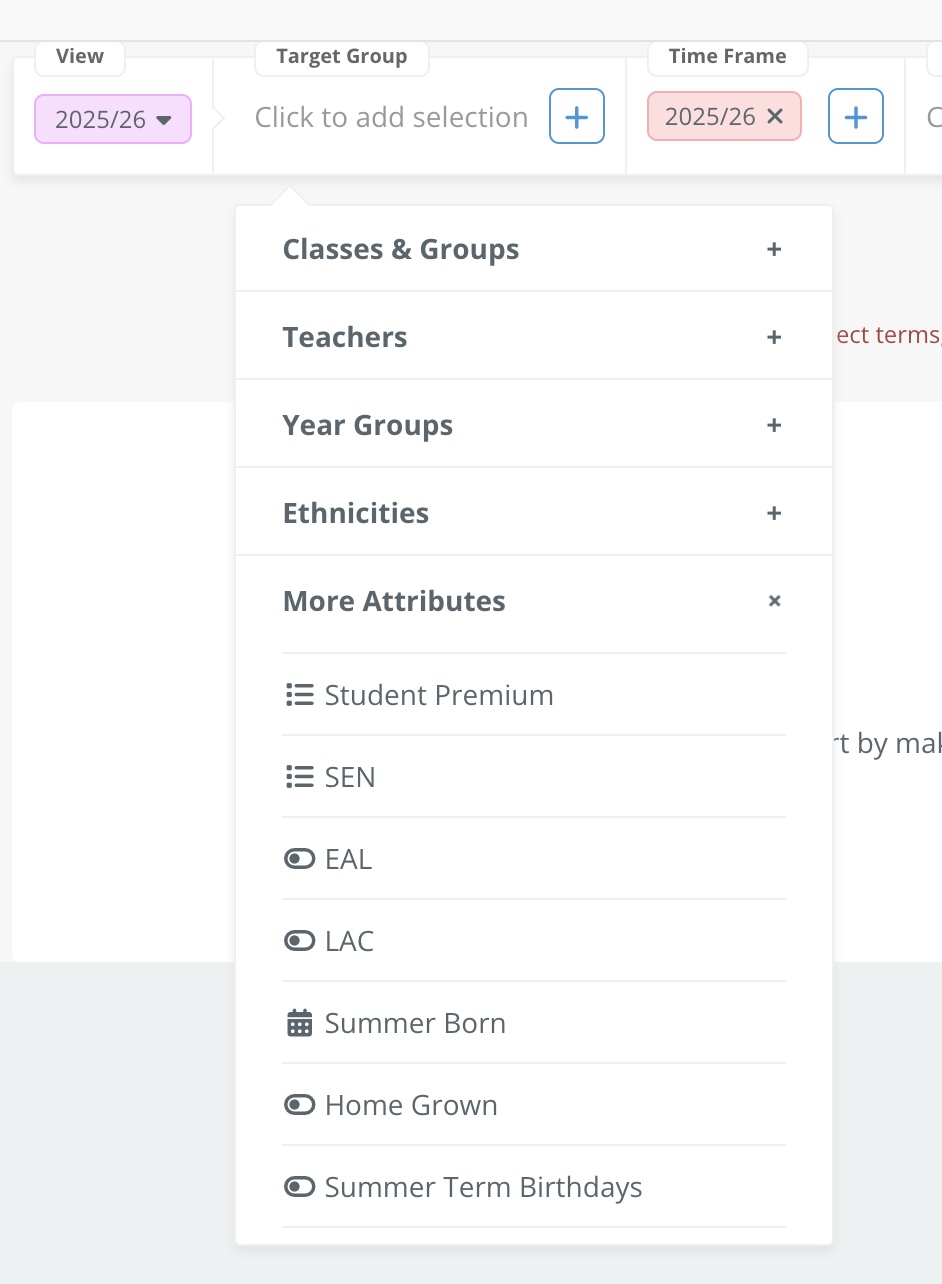This screenshot has height=1284, width=942.
Task: Expand the Ethnicities section
Action: 773,513
